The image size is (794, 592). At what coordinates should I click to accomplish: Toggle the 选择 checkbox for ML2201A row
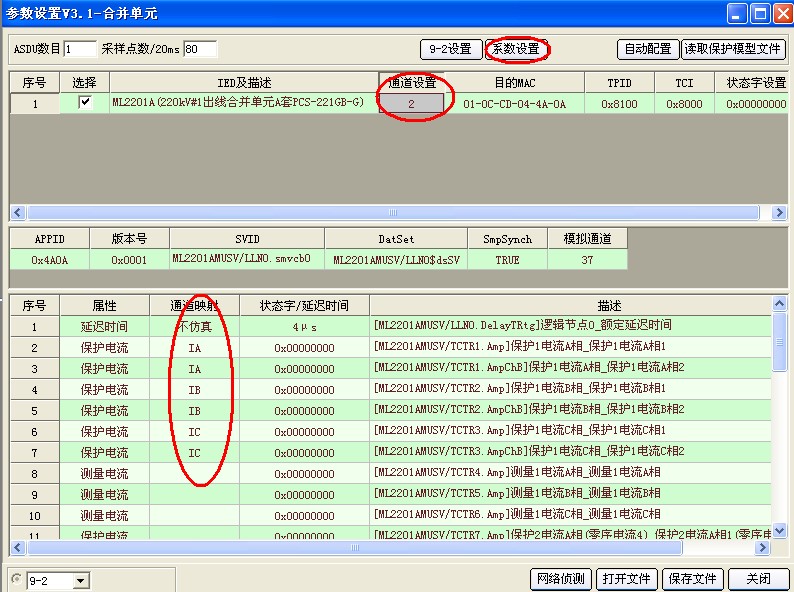click(85, 103)
